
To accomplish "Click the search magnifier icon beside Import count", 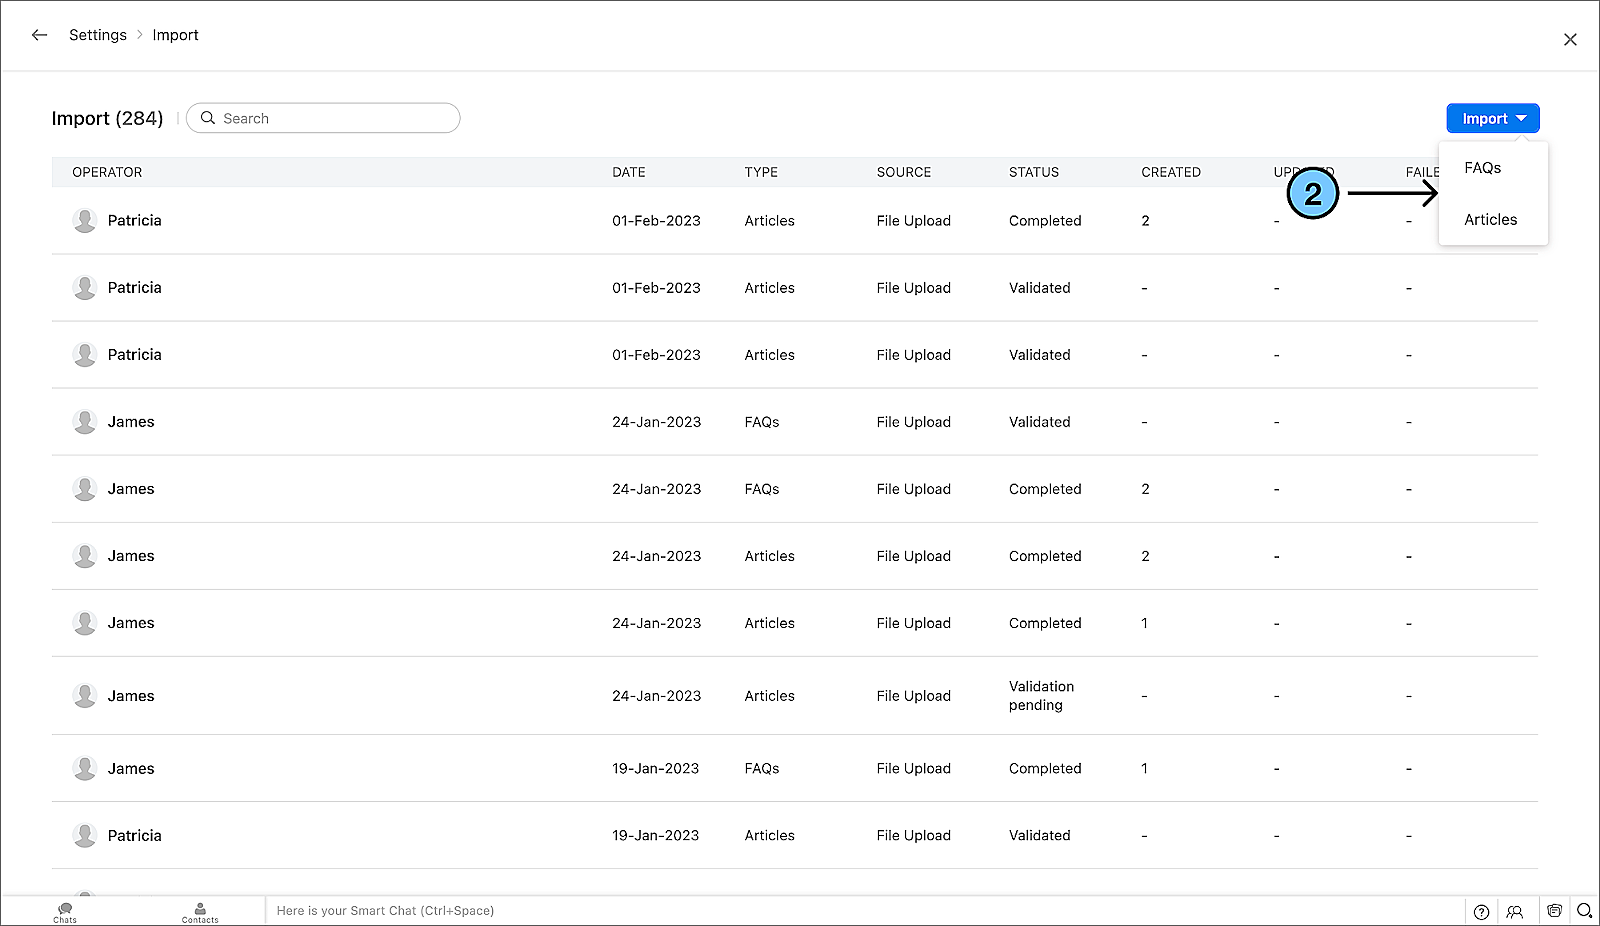I will tap(208, 118).
